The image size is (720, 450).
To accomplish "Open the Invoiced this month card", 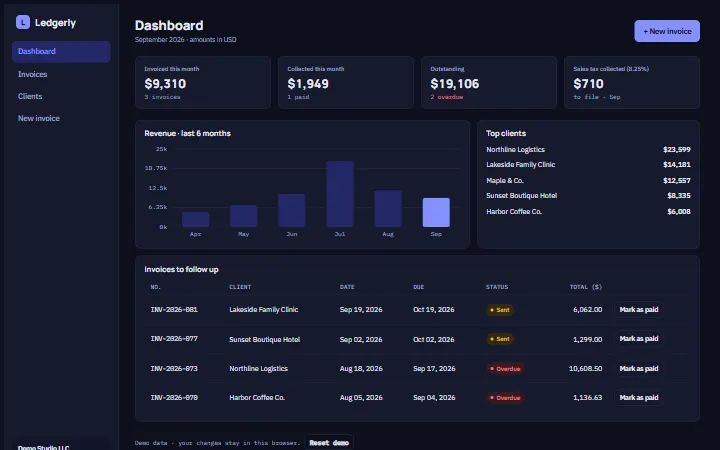I will [x=203, y=83].
